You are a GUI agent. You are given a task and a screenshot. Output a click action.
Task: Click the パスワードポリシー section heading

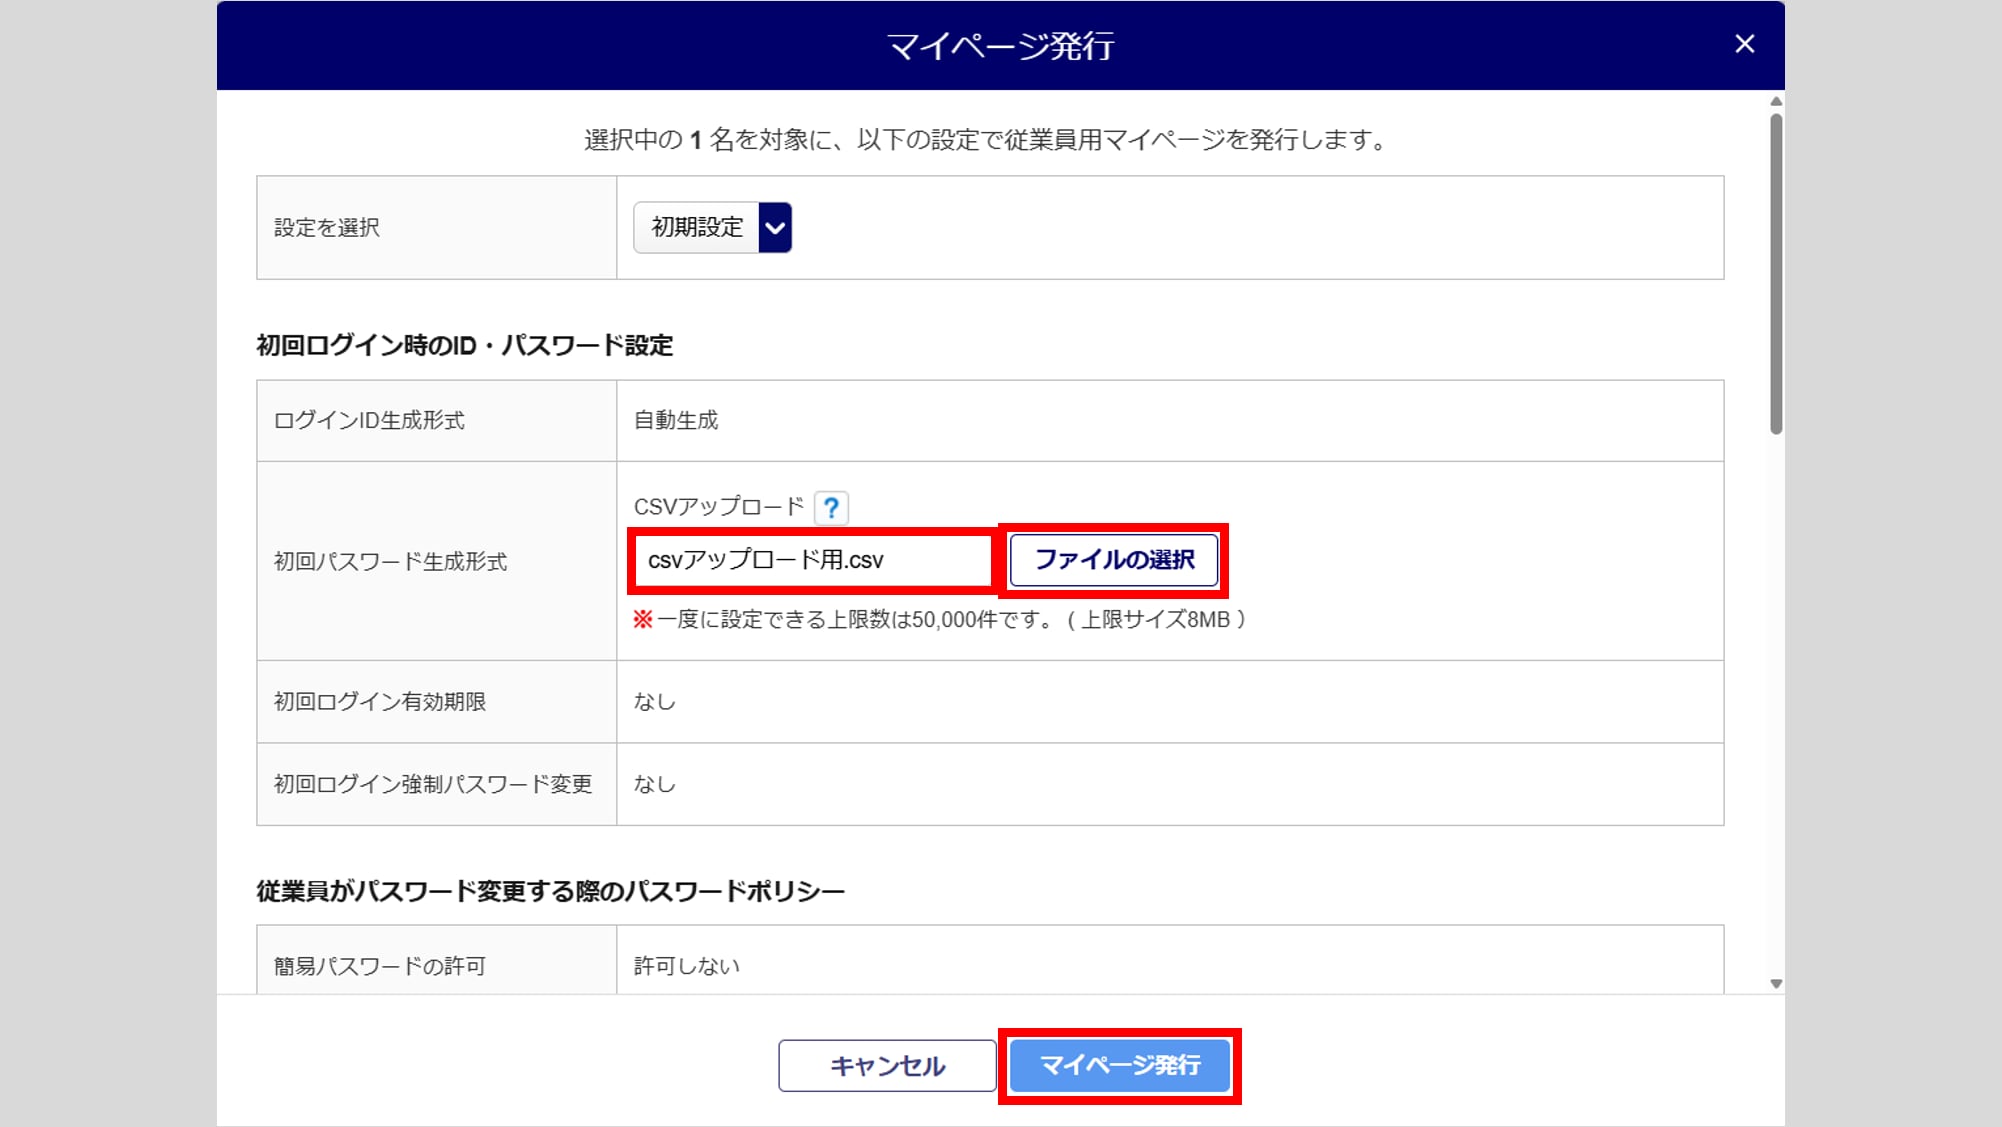pos(551,891)
